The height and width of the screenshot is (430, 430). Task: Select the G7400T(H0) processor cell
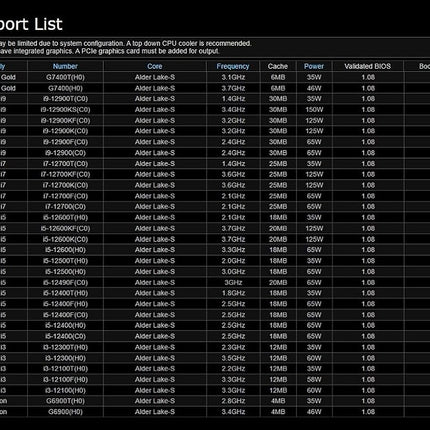coord(65,77)
